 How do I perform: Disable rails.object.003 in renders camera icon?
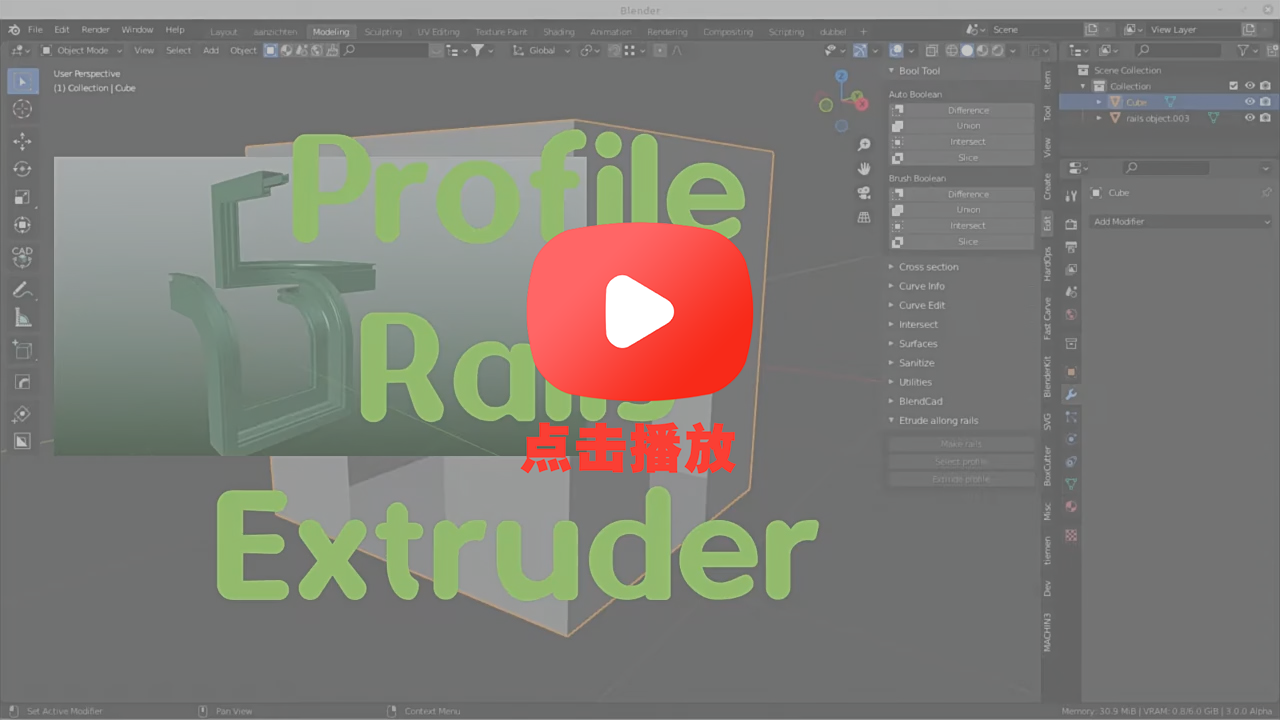(1265, 118)
